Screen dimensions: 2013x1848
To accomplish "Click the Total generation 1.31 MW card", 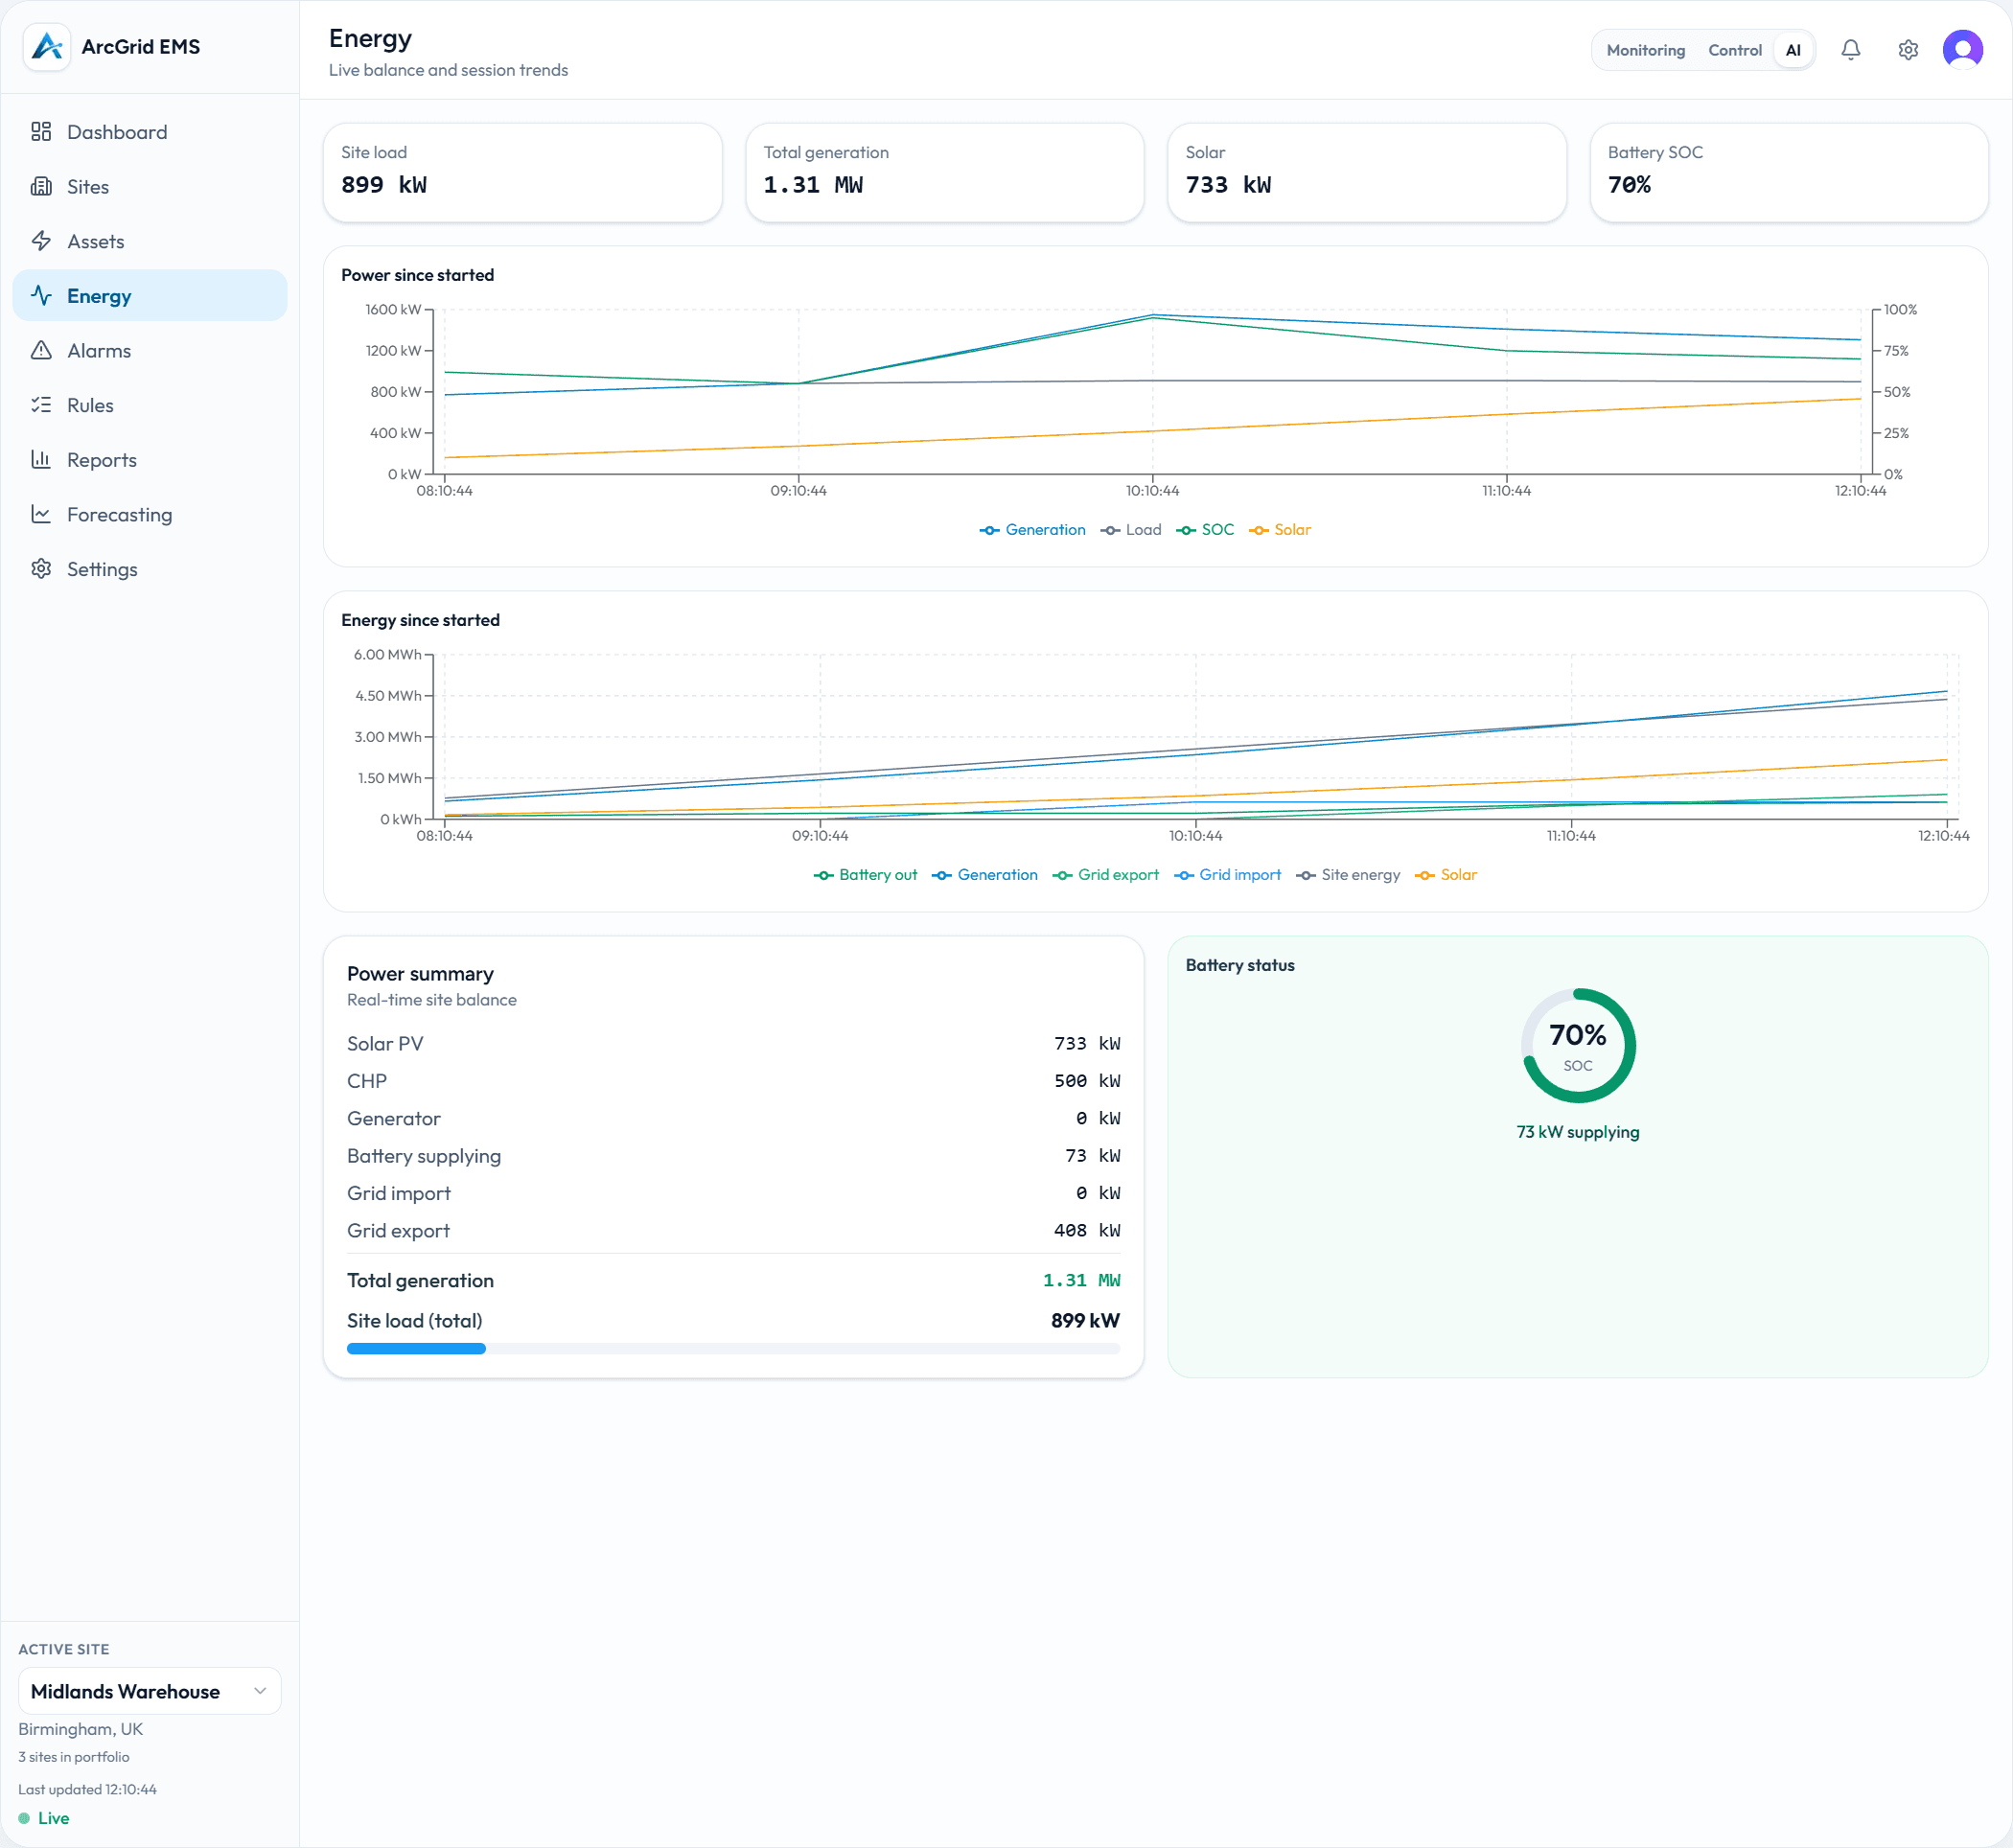I will (944, 172).
